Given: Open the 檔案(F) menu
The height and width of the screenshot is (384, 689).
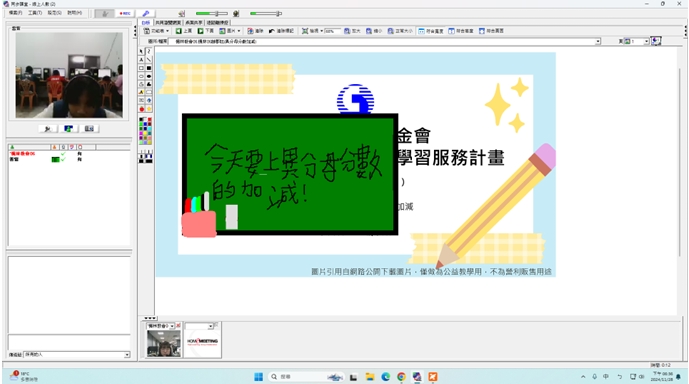Looking at the screenshot, I should coord(15,13).
